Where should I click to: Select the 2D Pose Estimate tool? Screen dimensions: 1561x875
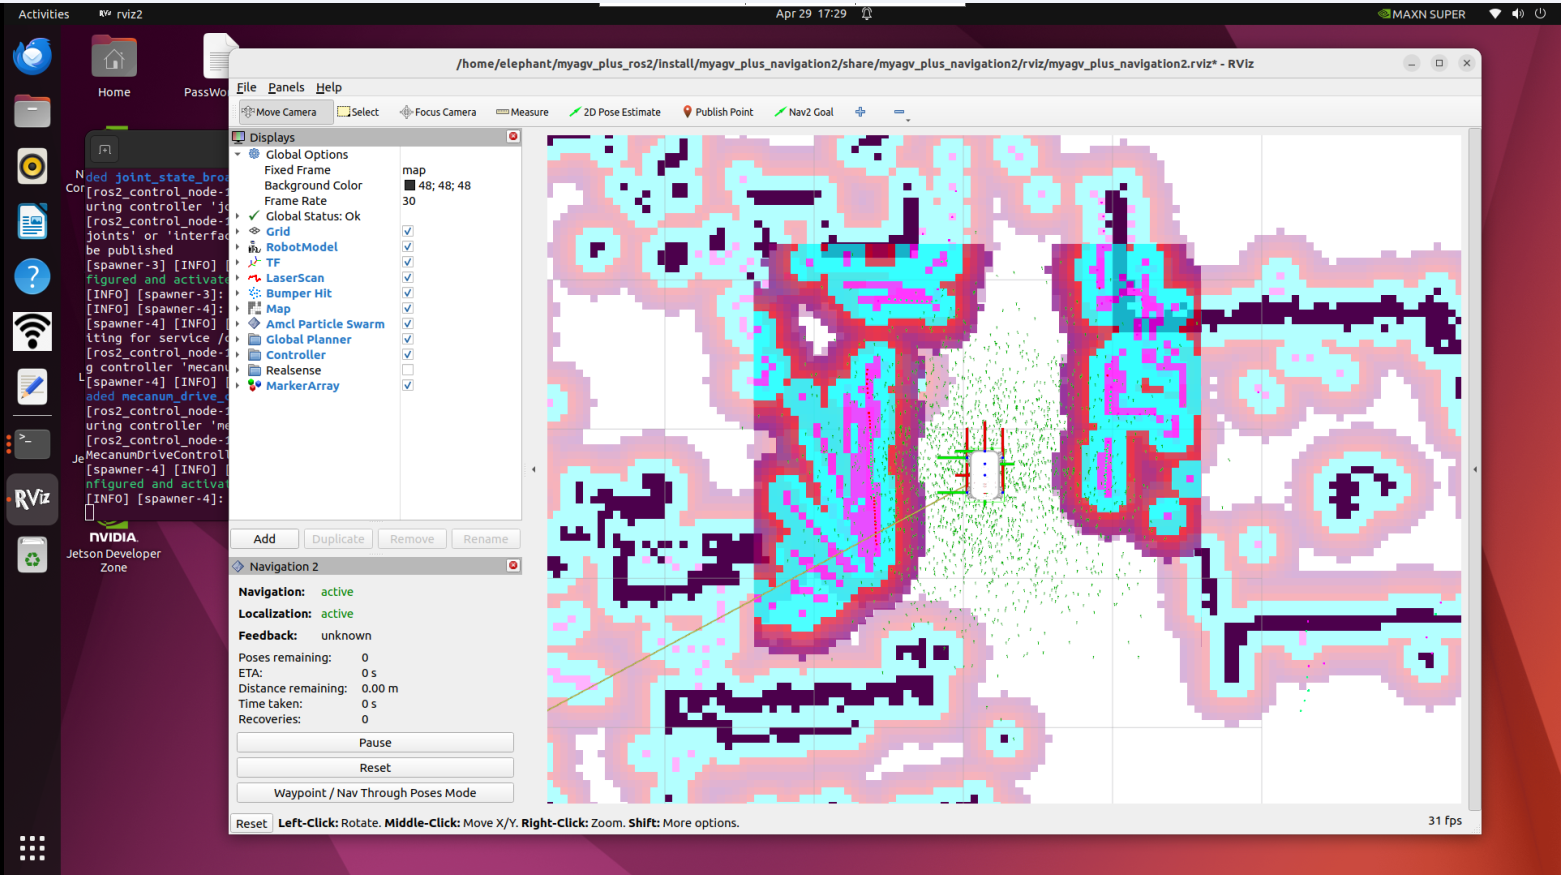pyautogui.click(x=615, y=112)
